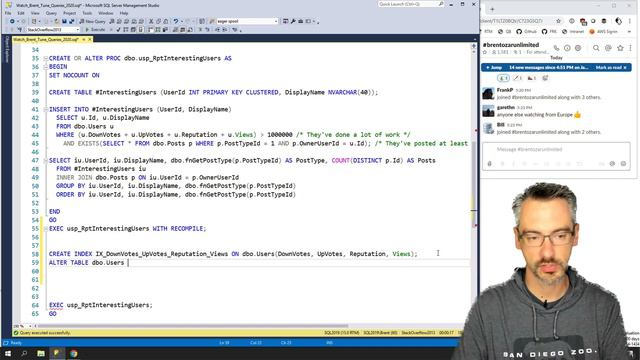Click 'SET NOCOUNT ON' in the editor

click(x=74, y=75)
